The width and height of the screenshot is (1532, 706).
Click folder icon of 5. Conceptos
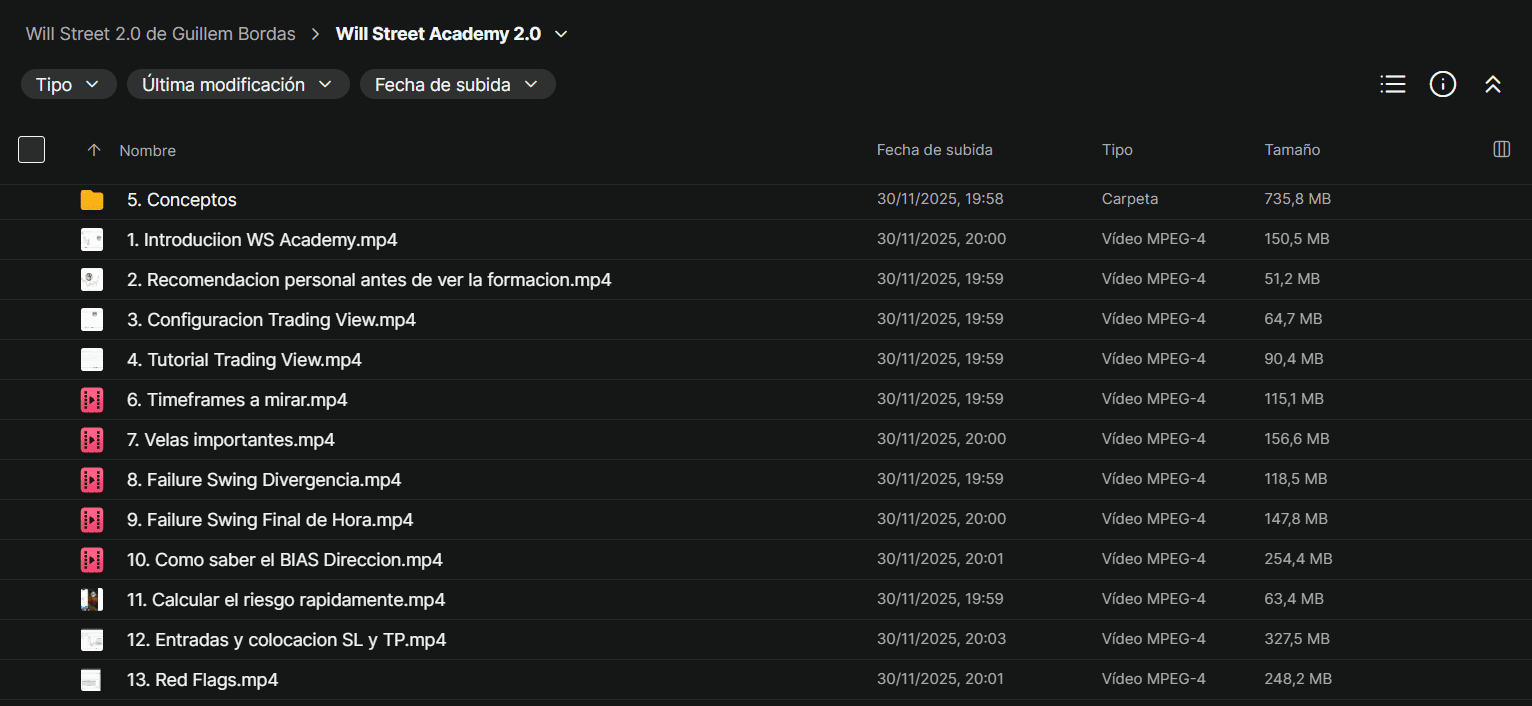click(x=92, y=200)
